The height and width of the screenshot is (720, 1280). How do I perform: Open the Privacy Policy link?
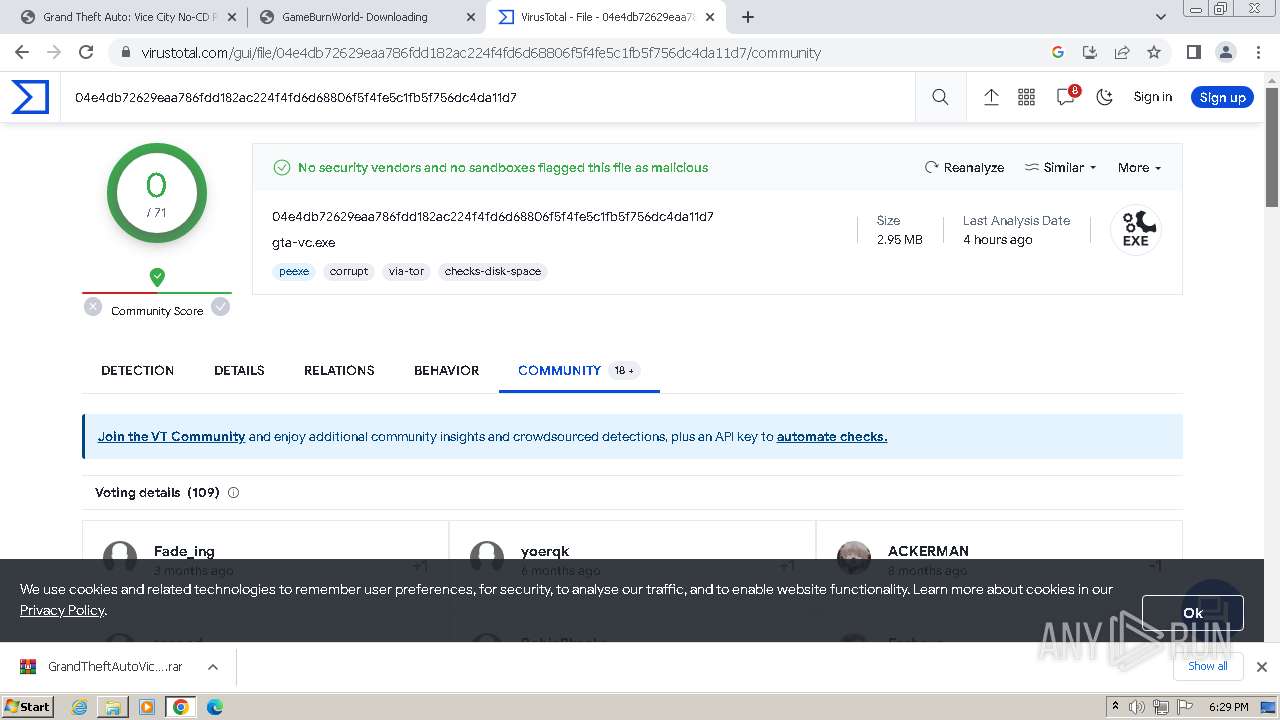(62, 610)
